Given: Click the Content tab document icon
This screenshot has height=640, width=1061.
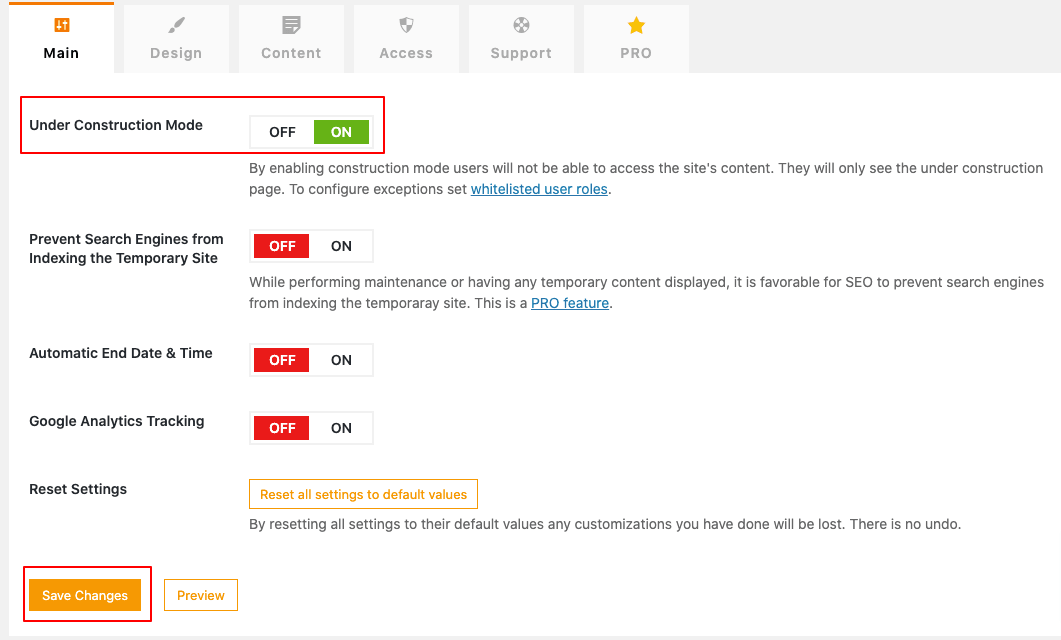Looking at the screenshot, I should (x=291, y=26).
